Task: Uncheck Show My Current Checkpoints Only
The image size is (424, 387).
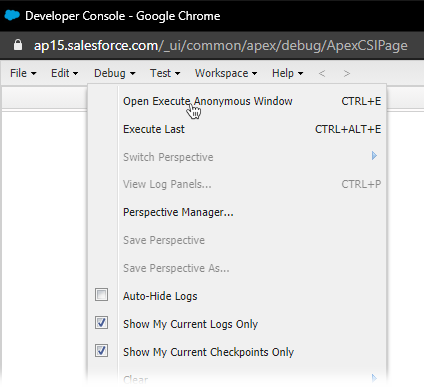Action: [x=101, y=351]
